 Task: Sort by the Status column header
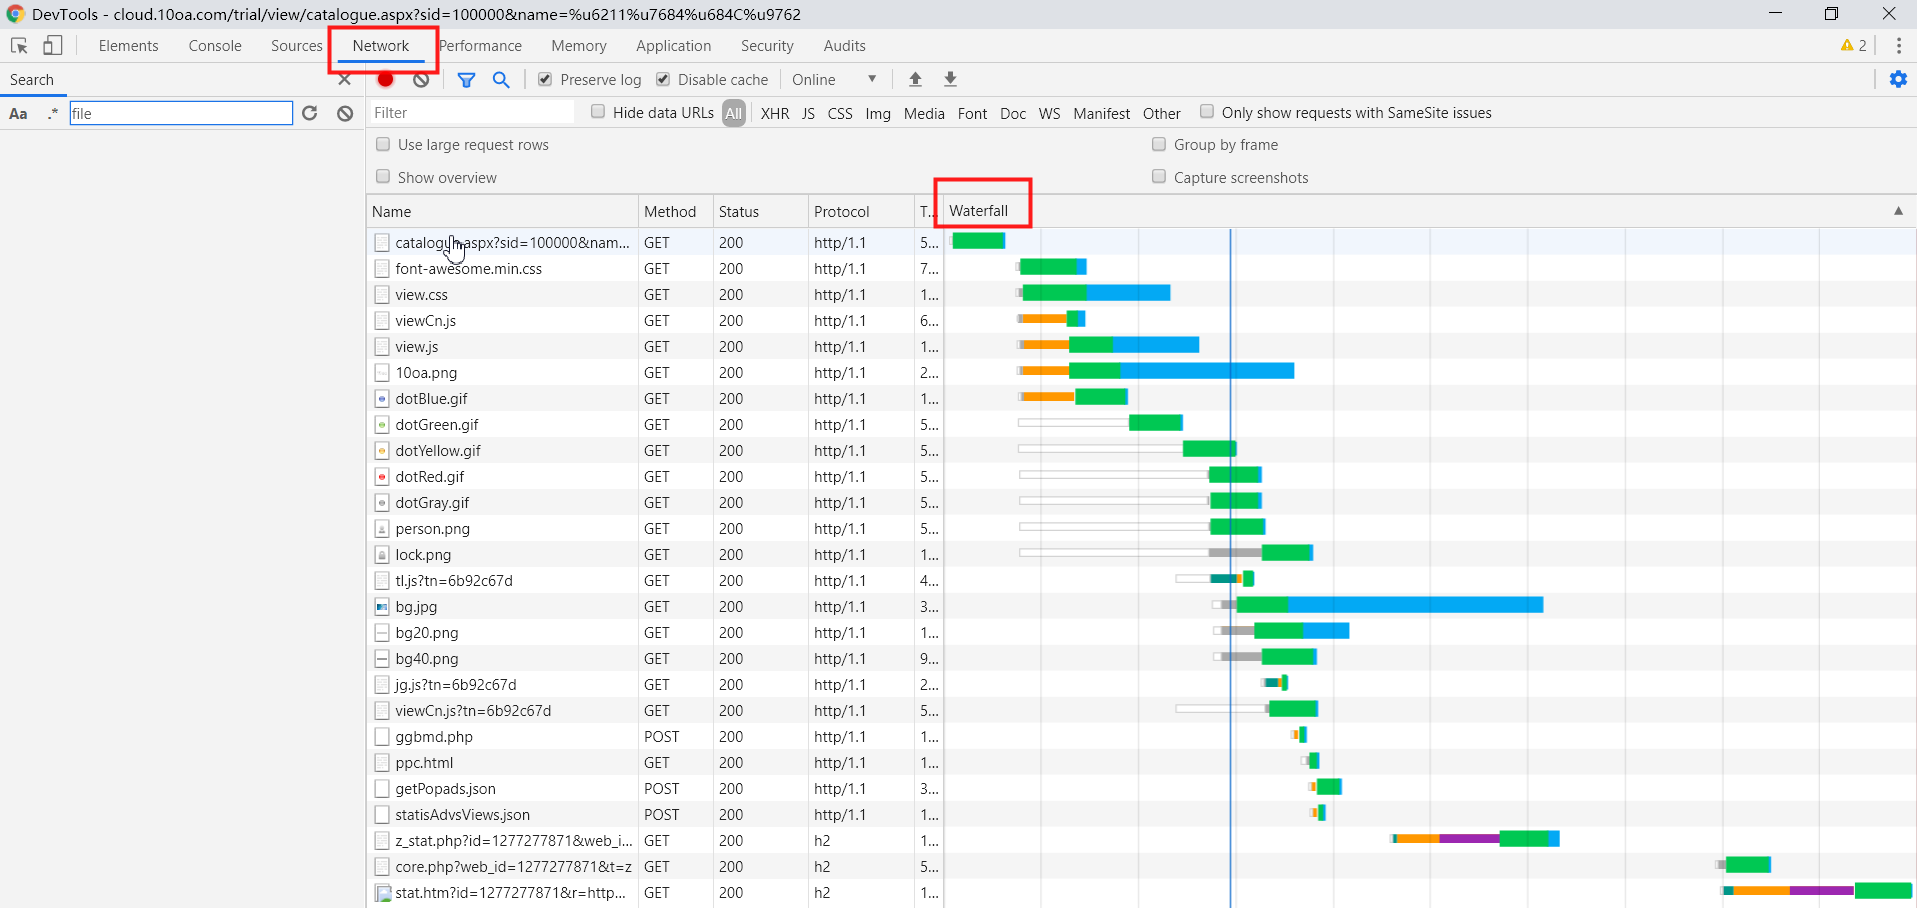[x=760, y=212]
